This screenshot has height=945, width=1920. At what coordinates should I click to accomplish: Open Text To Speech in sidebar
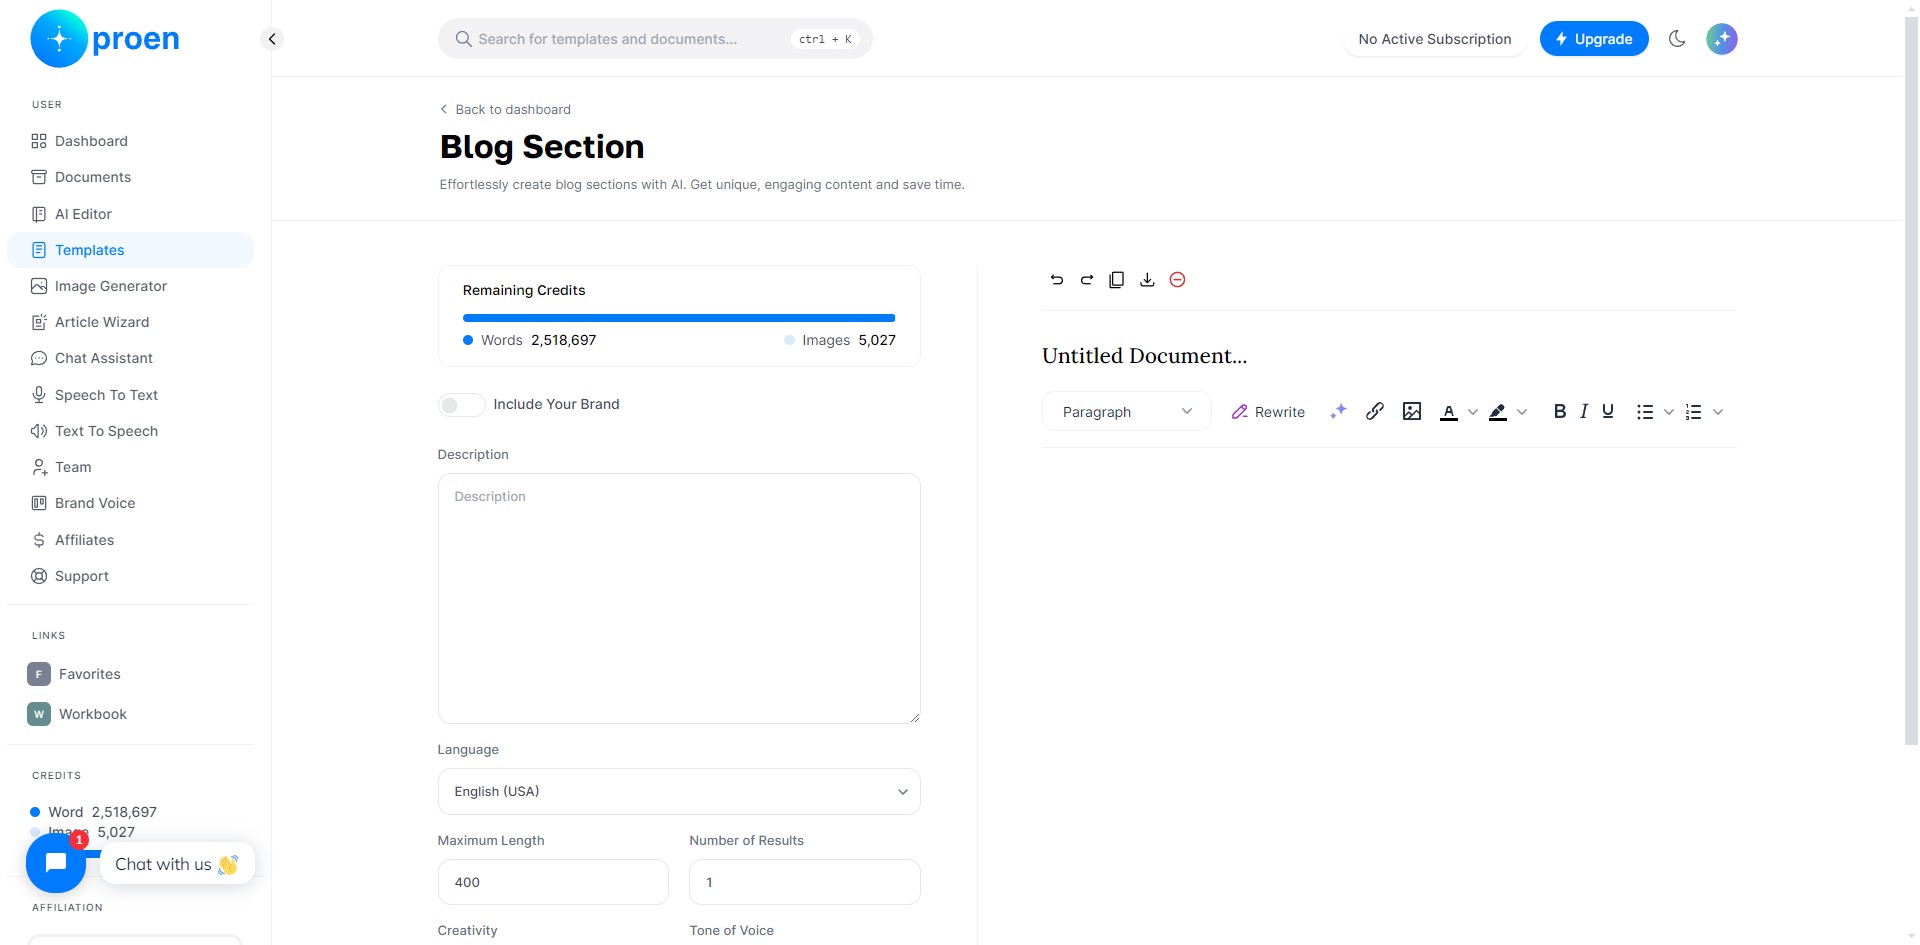tap(130, 431)
